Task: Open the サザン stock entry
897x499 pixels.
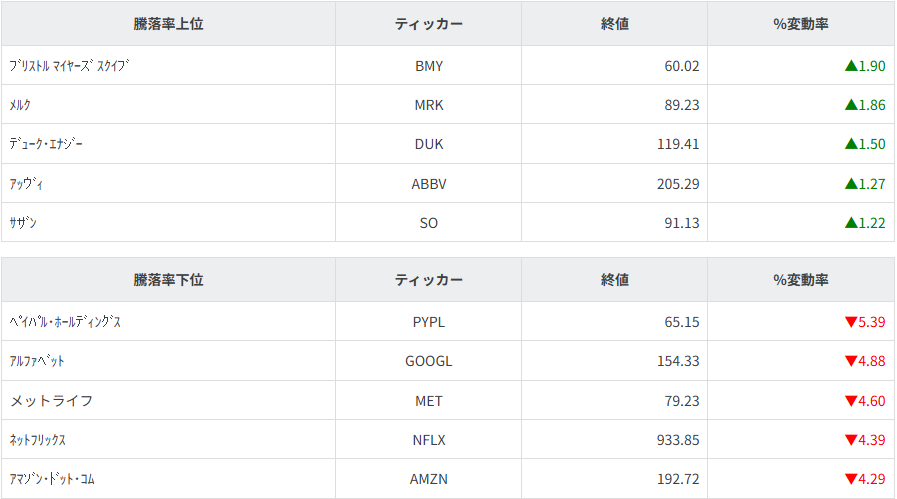Action: point(23,223)
